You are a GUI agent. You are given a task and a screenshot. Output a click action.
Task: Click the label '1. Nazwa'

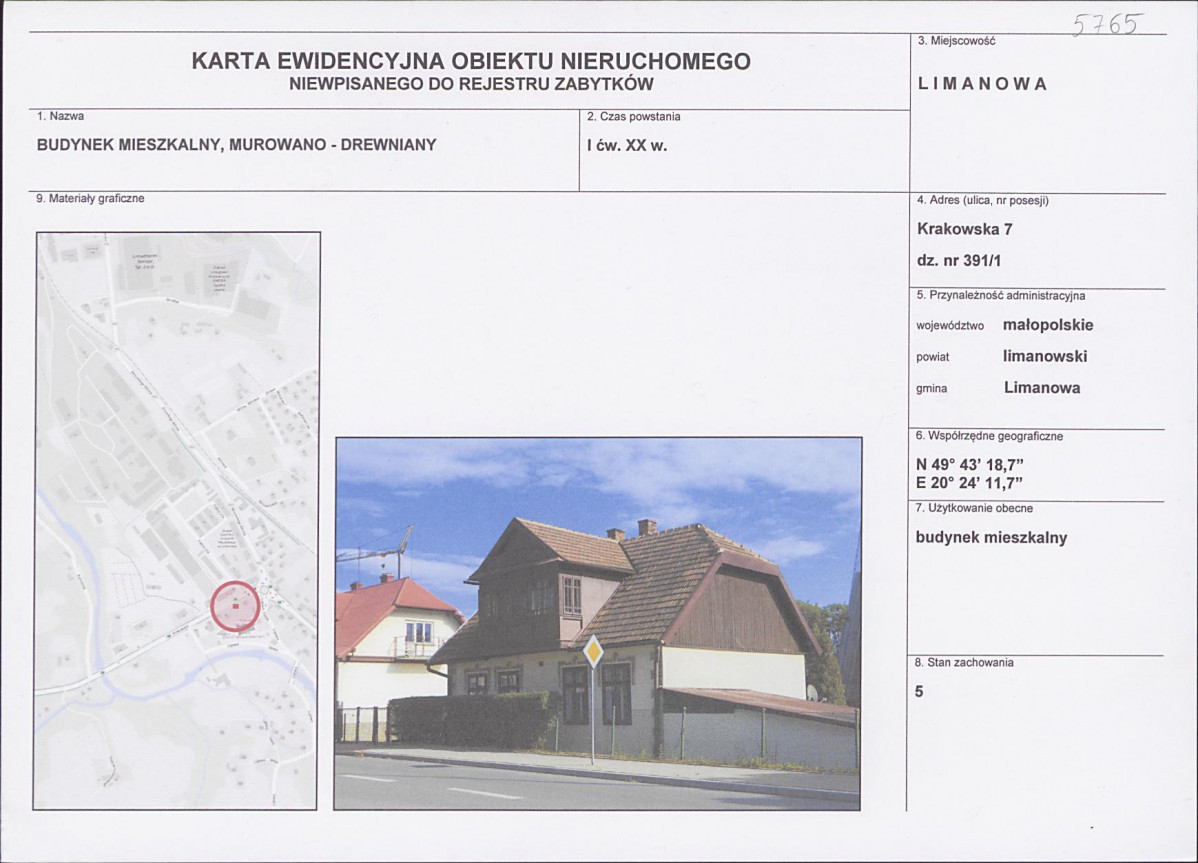pos(60,116)
